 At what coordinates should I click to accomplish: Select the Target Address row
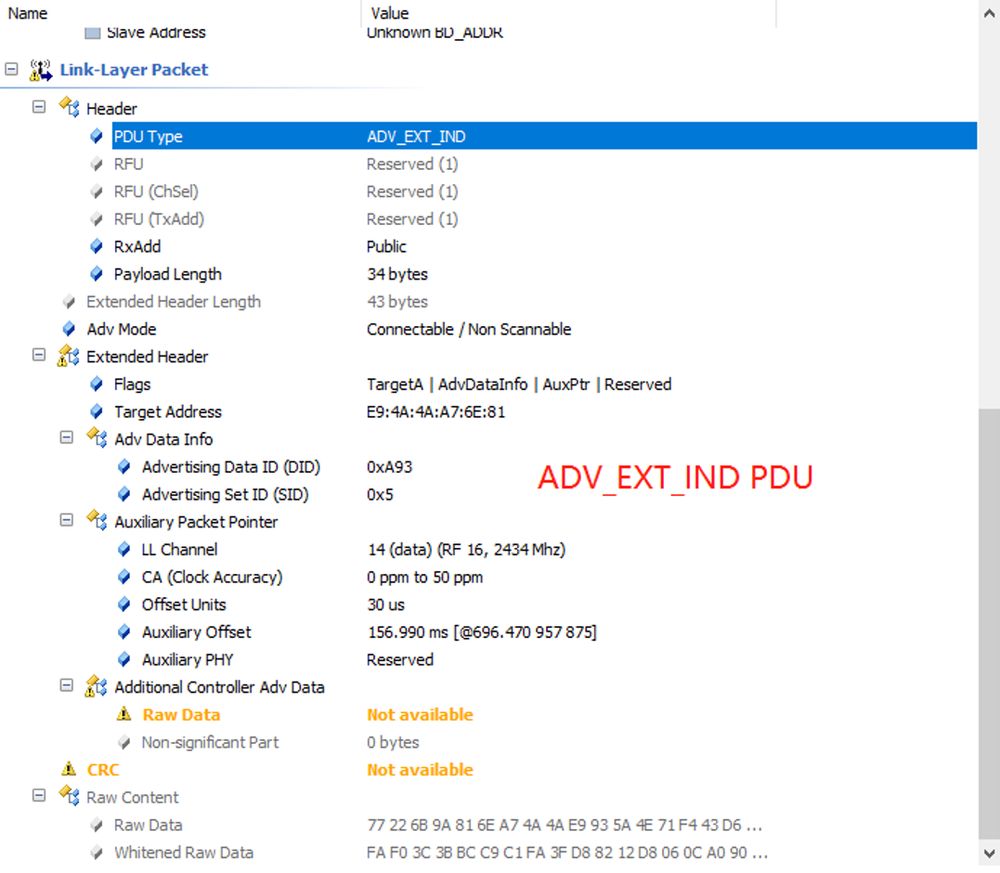[x=168, y=412]
